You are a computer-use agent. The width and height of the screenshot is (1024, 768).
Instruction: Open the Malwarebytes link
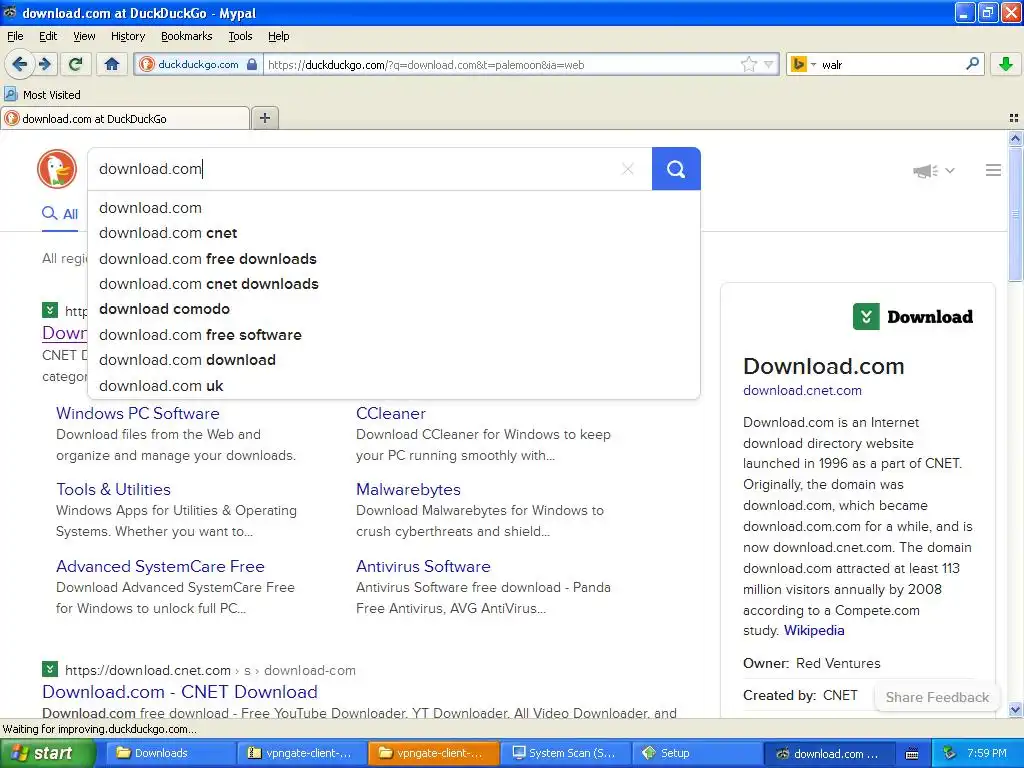tap(408, 489)
